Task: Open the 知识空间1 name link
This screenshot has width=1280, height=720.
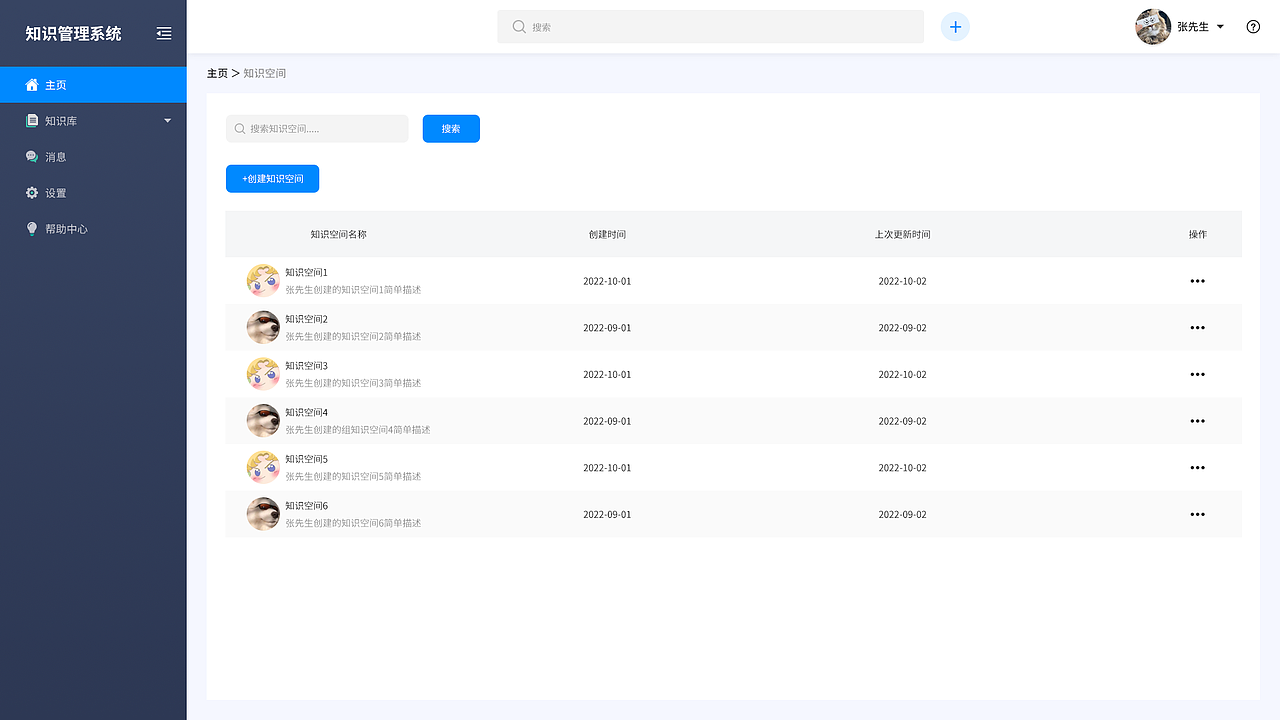Action: (x=306, y=272)
